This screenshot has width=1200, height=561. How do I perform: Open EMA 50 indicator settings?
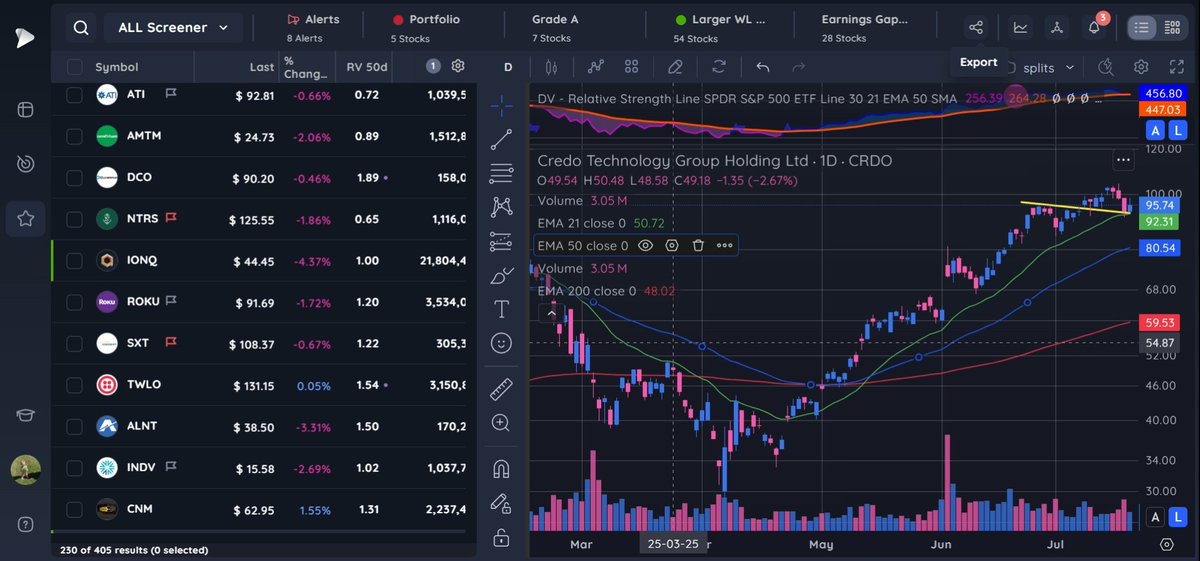pos(672,245)
